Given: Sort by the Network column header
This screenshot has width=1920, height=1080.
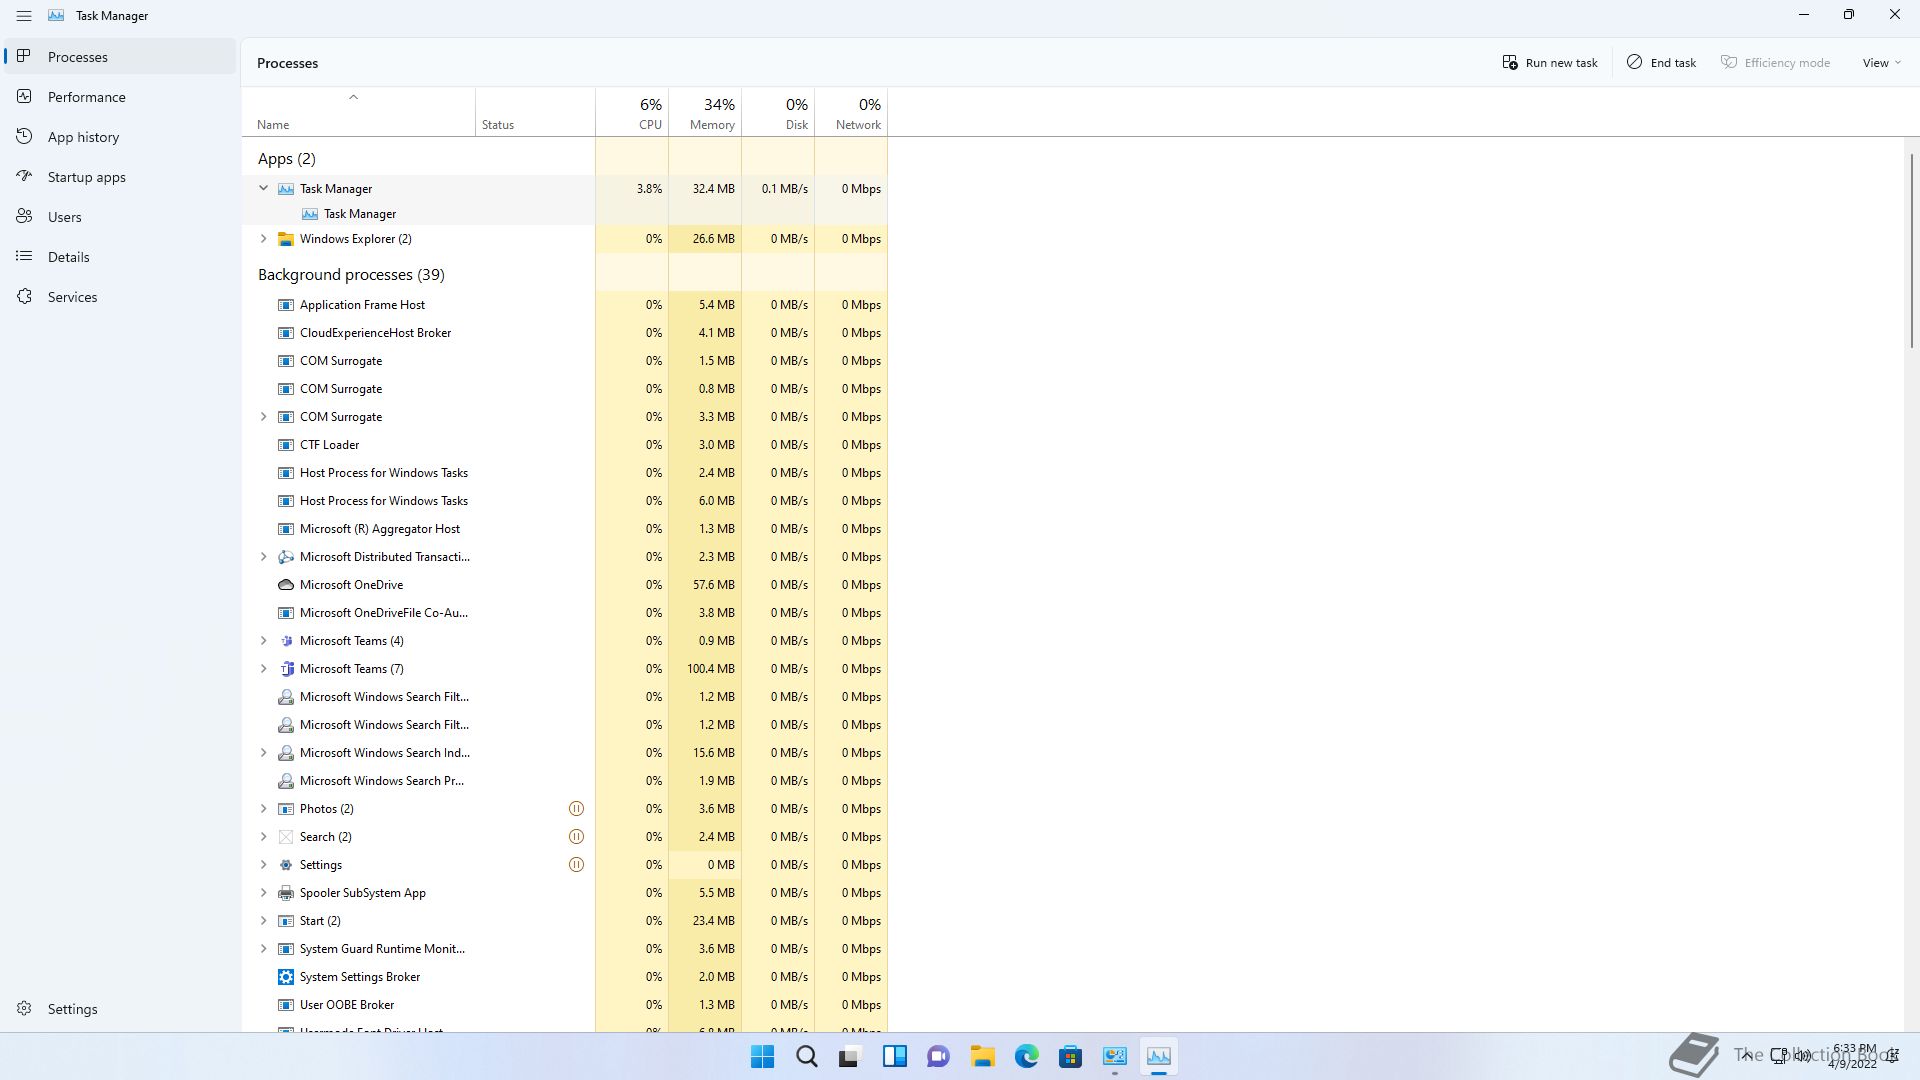Looking at the screenshot, I should 851,112.
